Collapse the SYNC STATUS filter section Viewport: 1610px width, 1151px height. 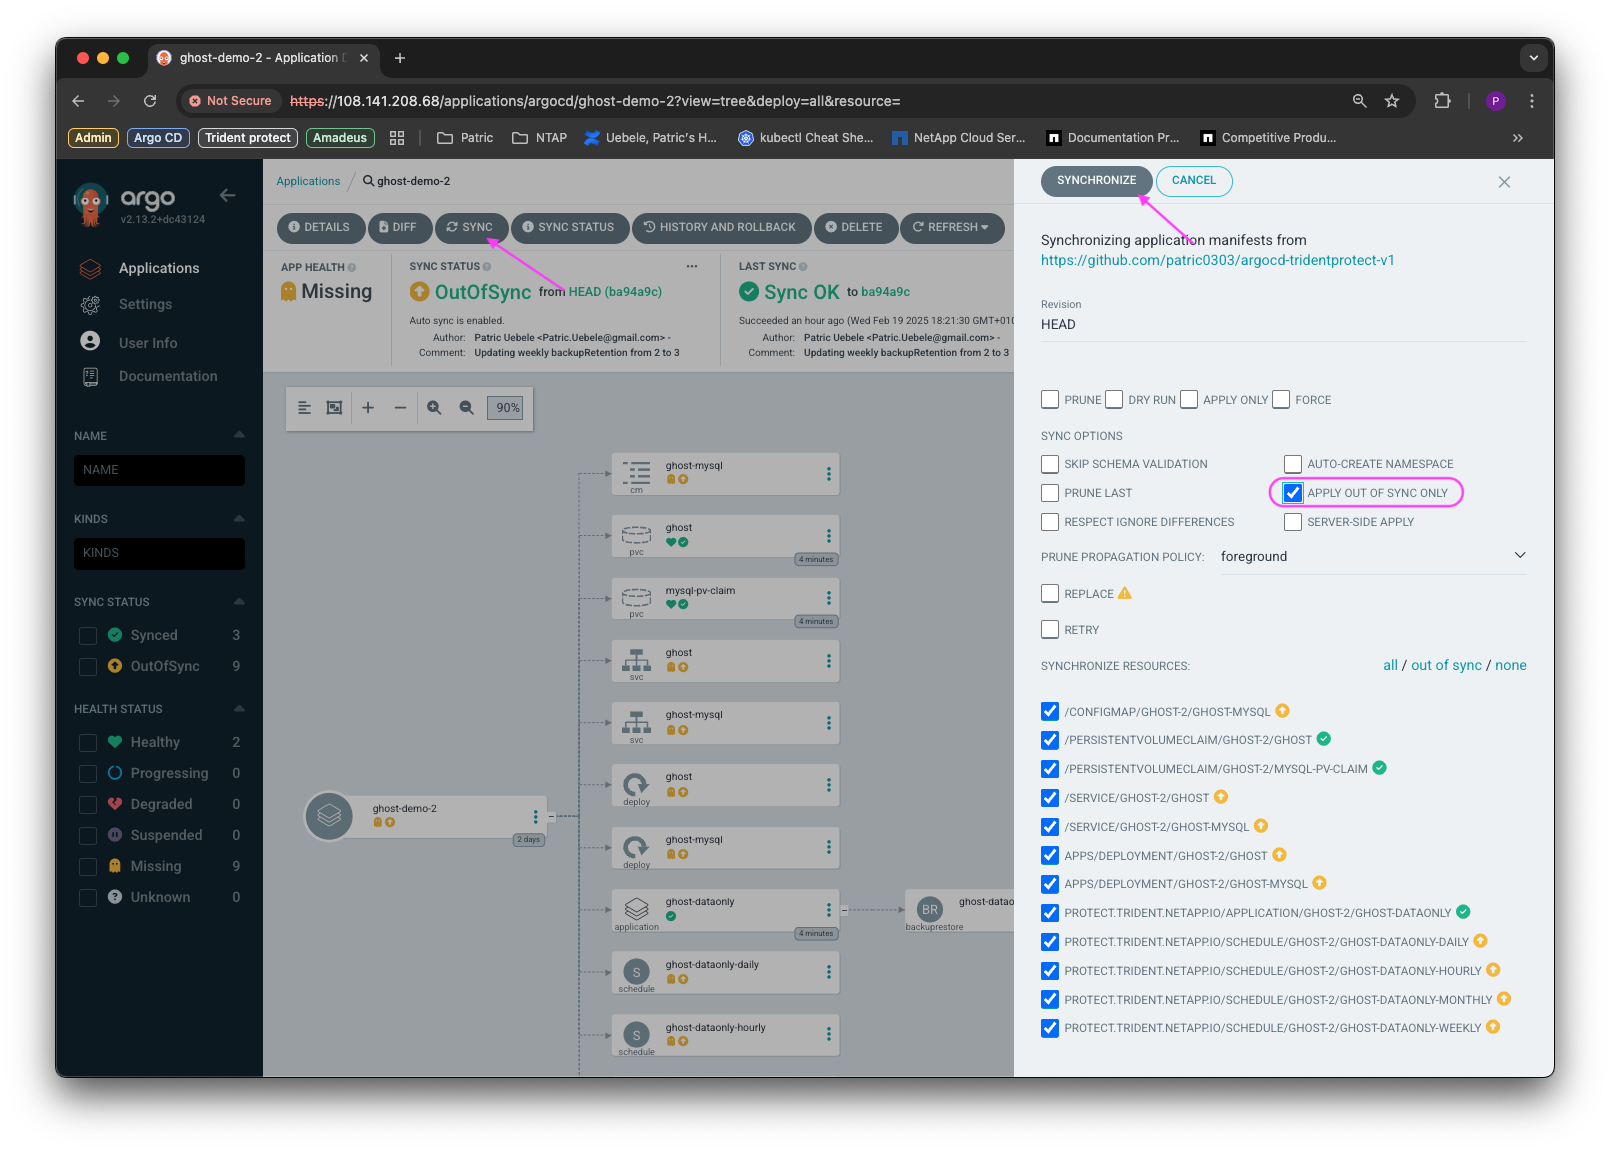(239, 601)
